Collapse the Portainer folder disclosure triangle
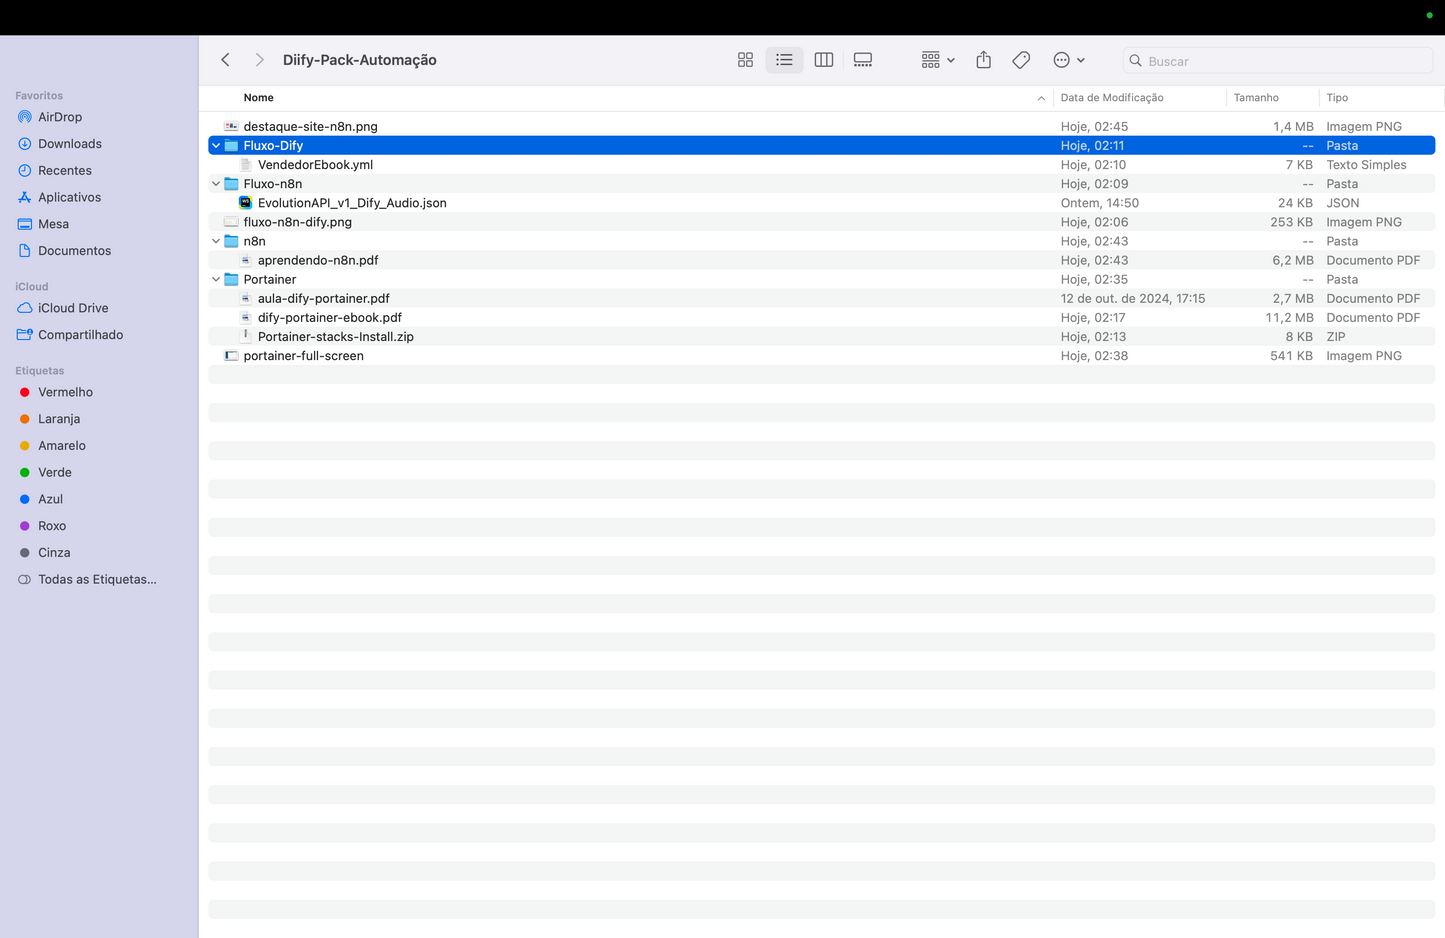Viewport: 1445px width, 938px height. pyautogui.click(x=216, y=280)
